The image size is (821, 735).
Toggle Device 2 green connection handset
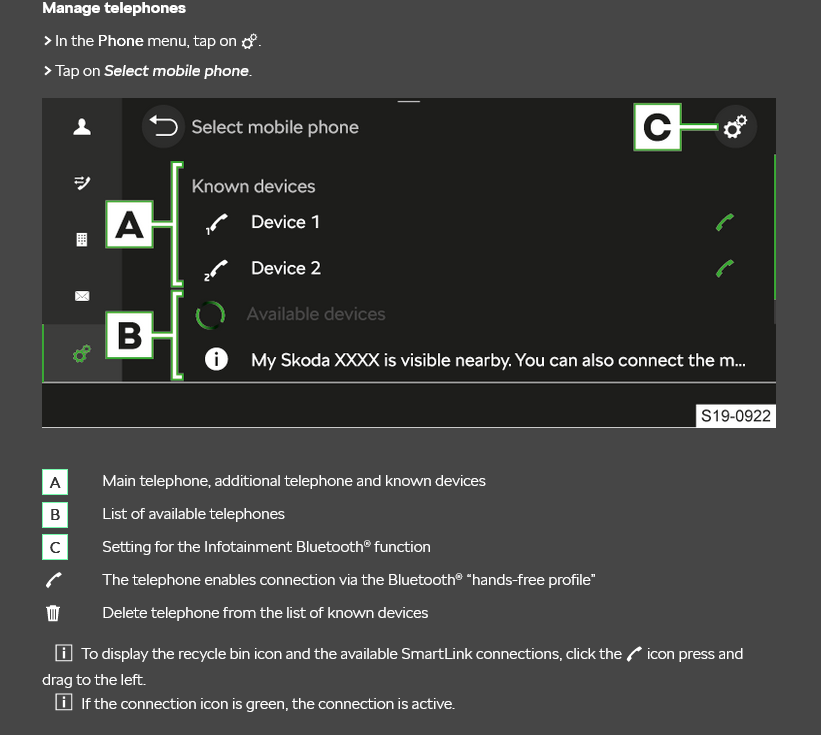click(x=725, y=269)
